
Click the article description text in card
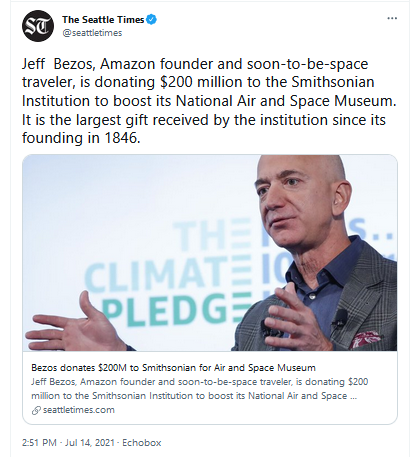pyautogui.click(x=199, y=389)
